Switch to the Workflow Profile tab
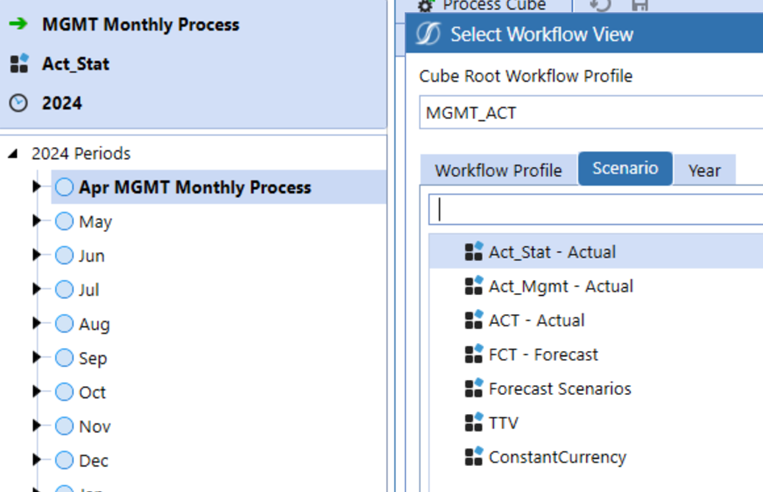 point(497,170)
